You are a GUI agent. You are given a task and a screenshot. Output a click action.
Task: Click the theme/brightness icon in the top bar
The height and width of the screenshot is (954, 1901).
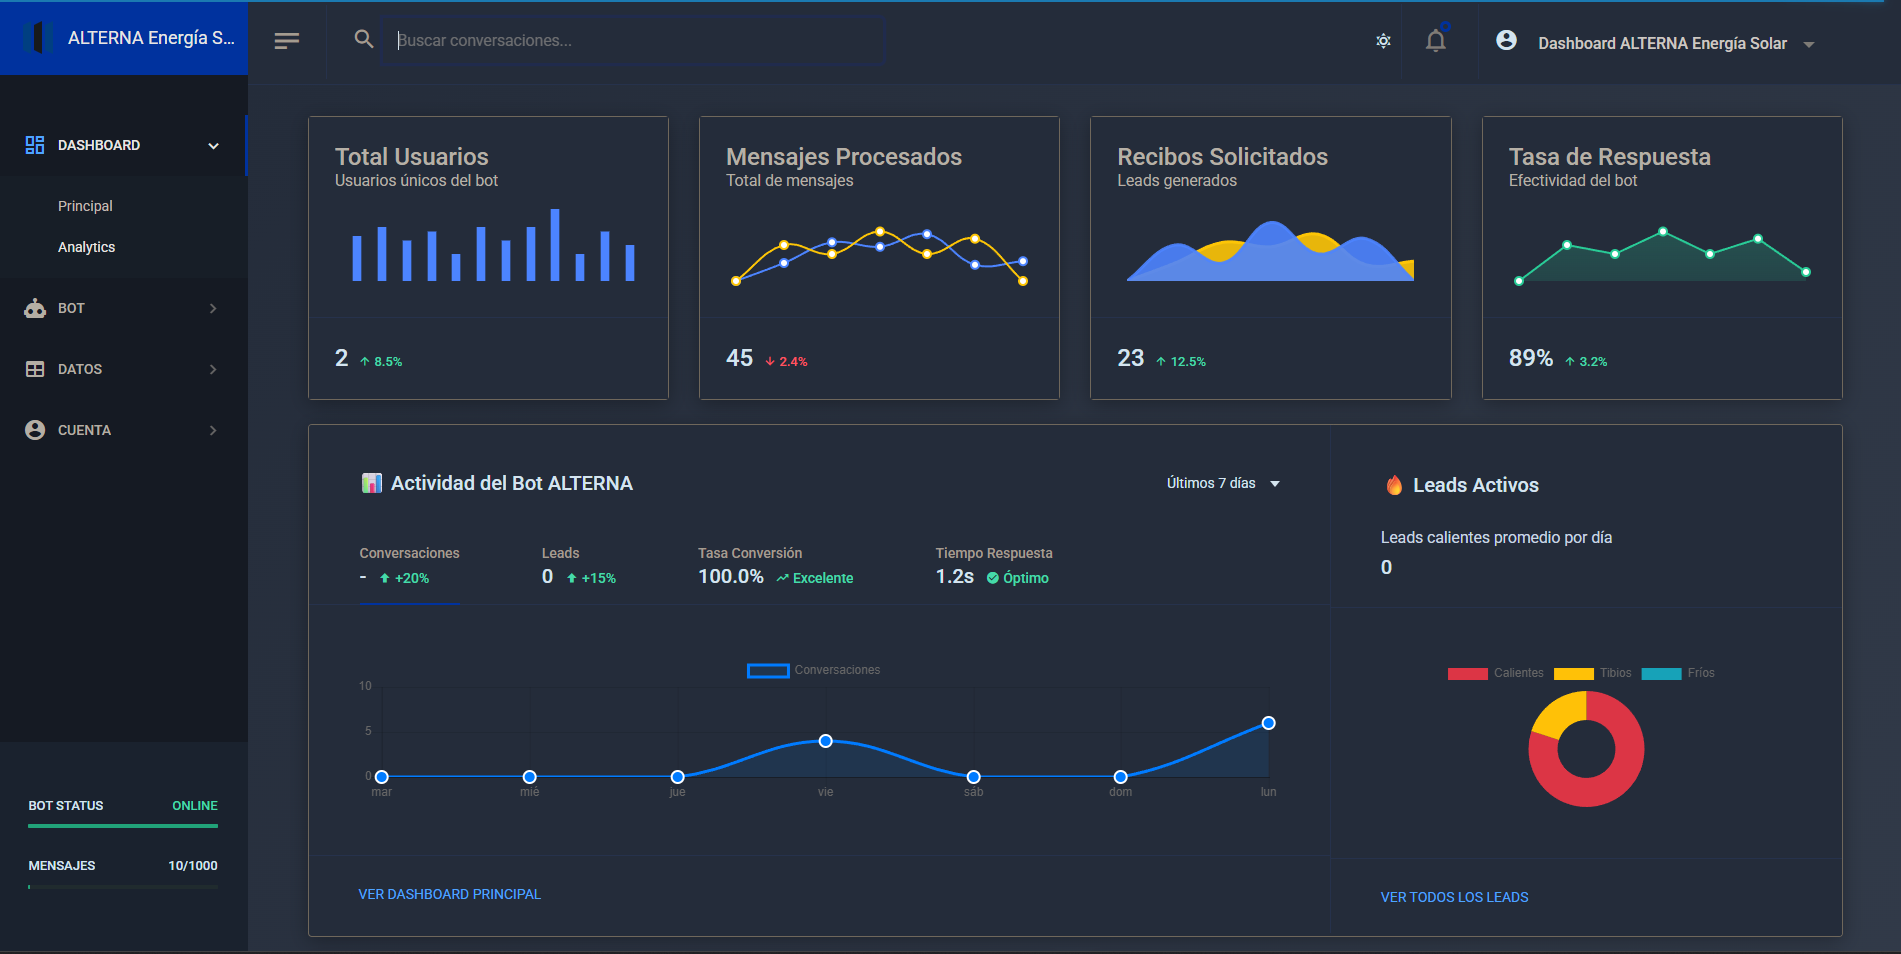(x=1383, y=40)
